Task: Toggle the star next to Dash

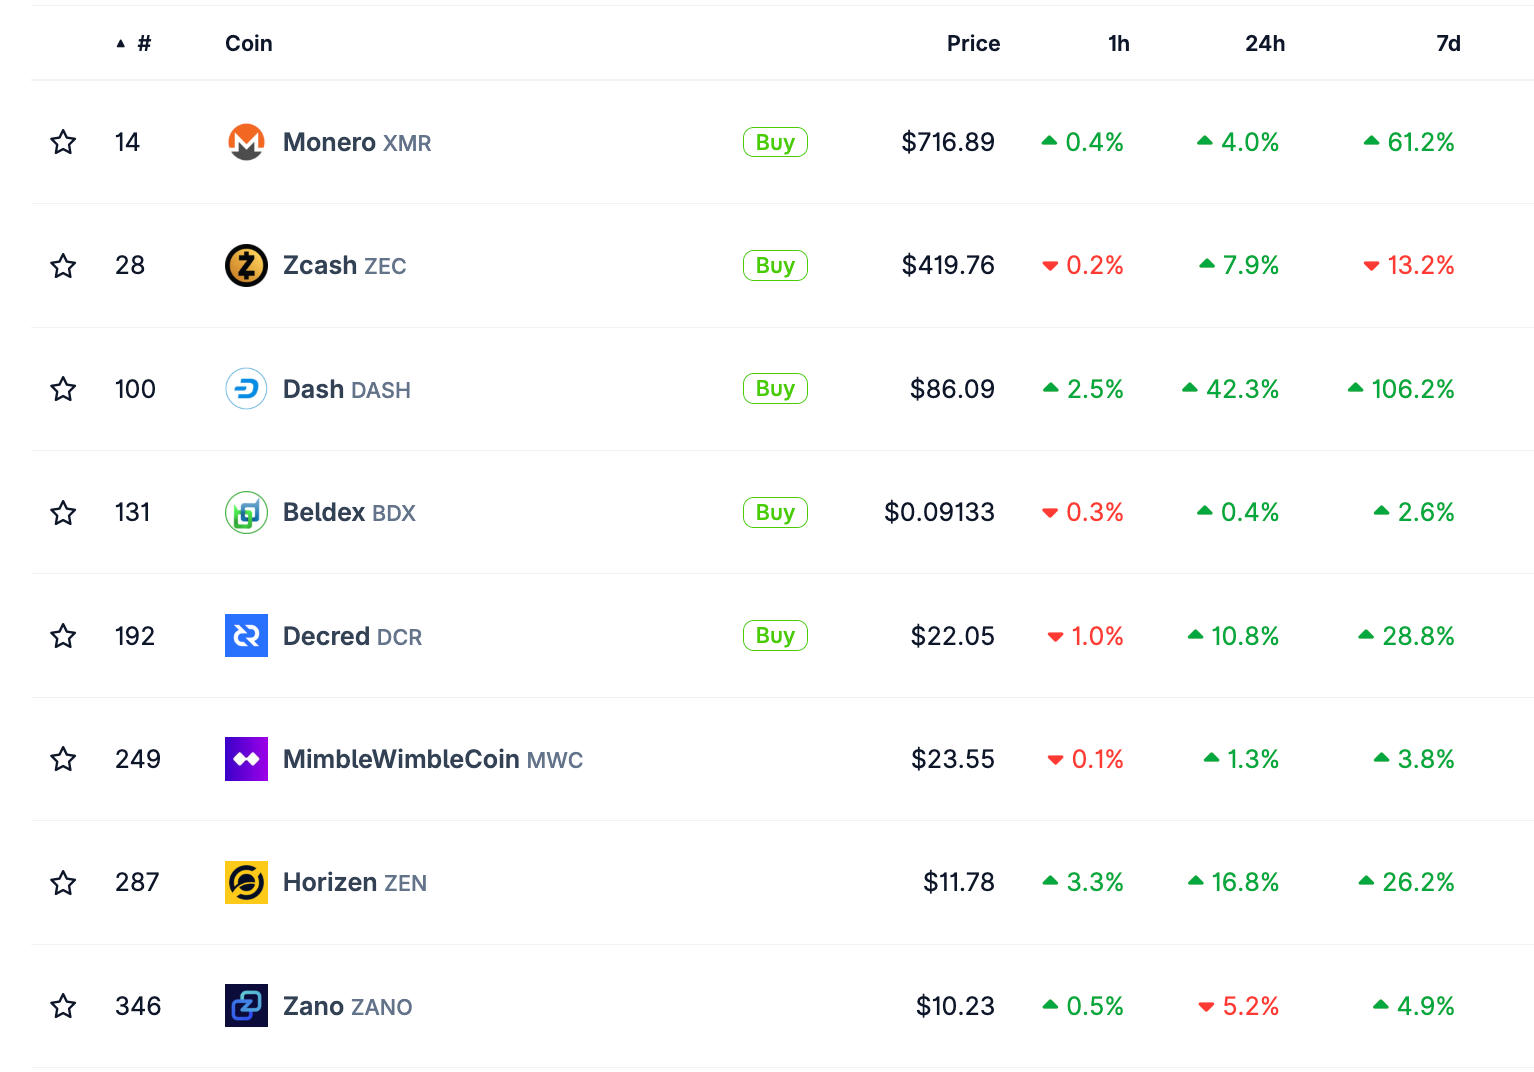Action: tap(63, 389)
